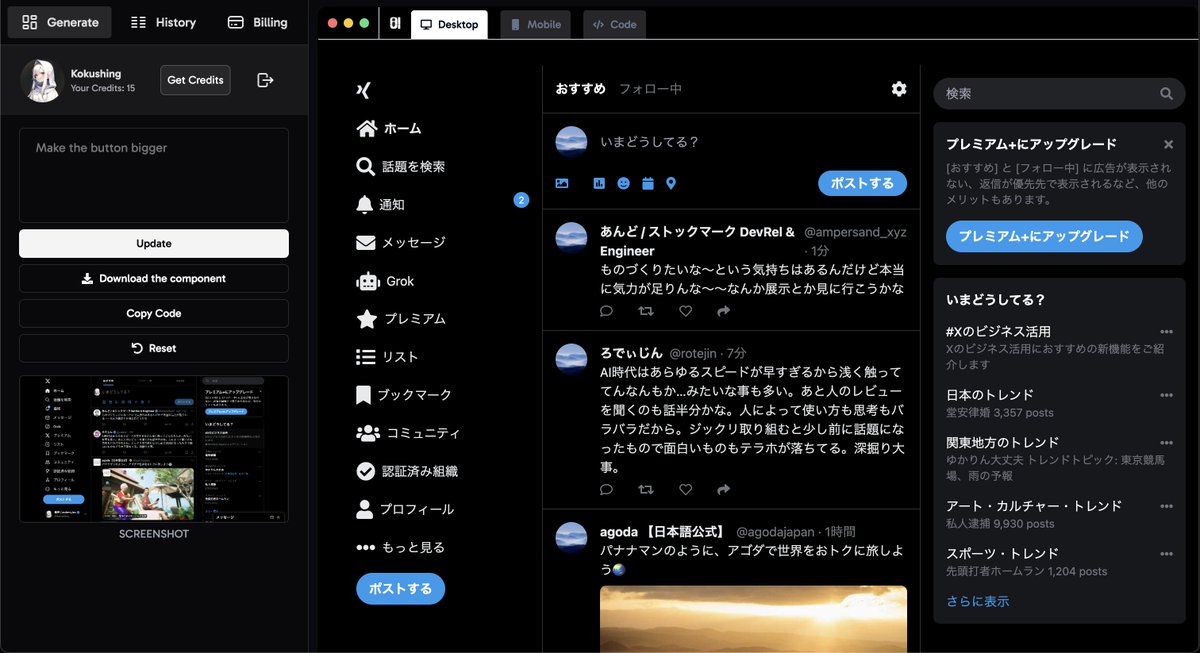This screenshot has height=653, width=1200.
Task: Select the Mobile preview tab
Action: (535, 25)
